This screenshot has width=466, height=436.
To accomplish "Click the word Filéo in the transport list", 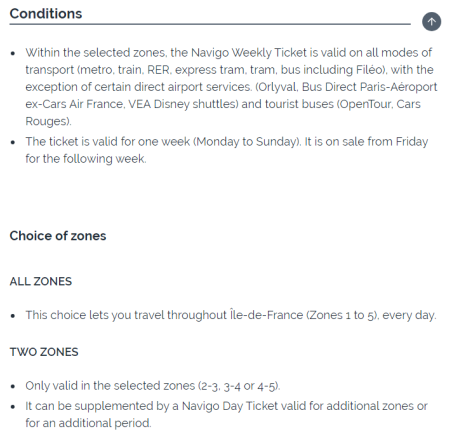I will point(368,70).
